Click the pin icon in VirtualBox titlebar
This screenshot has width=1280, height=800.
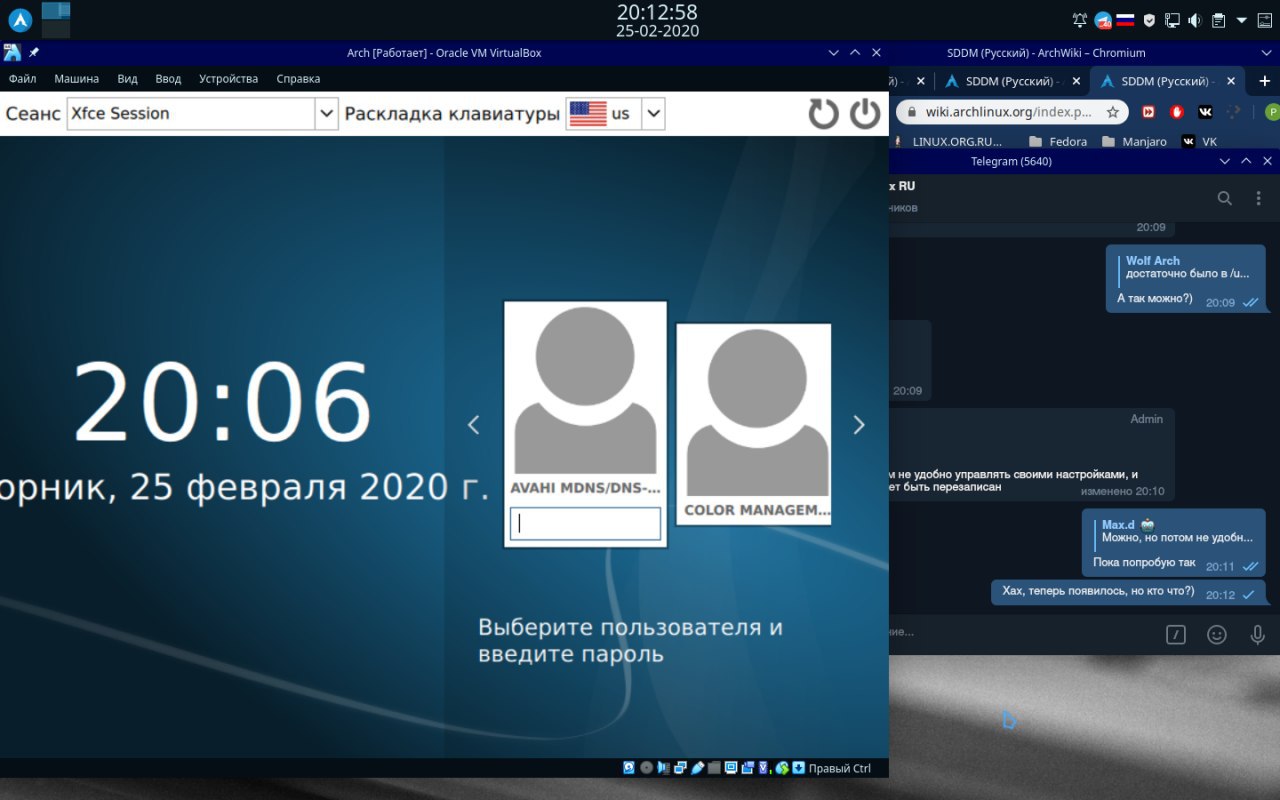click(x=34, y=52)
